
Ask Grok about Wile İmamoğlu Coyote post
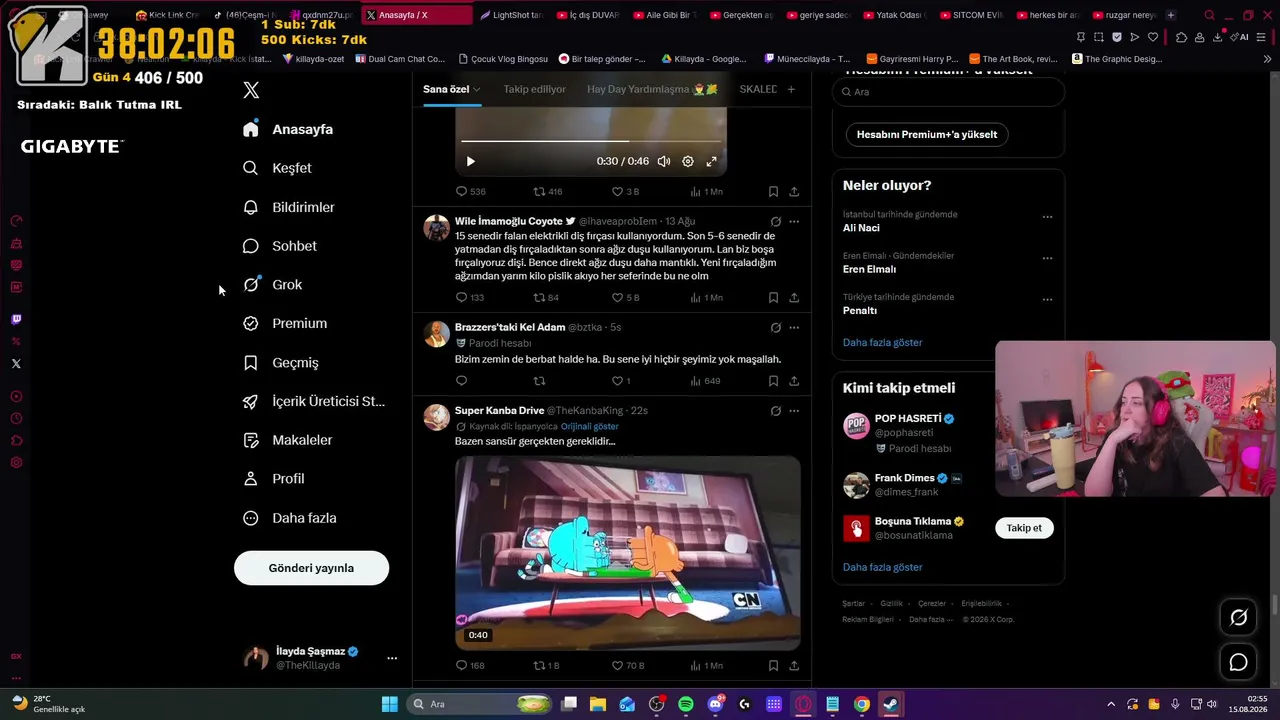pyautogui.click(x=775, y=221)
